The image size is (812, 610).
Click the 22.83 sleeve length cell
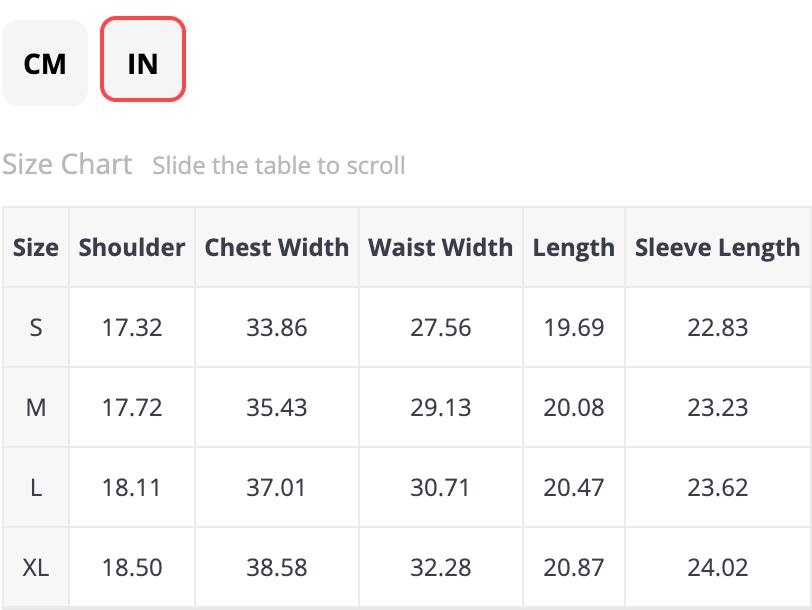click(717, 327)
